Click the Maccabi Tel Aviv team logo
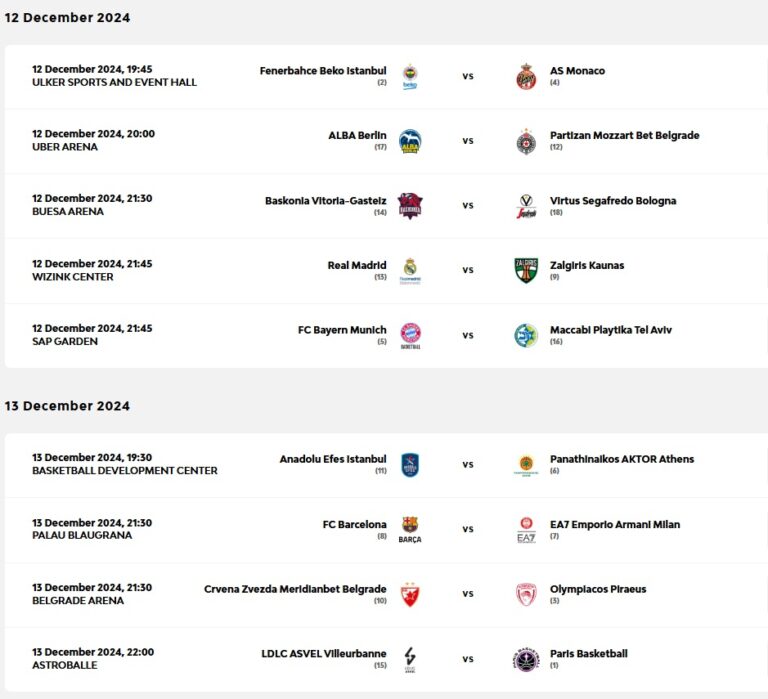 [526, 335]
